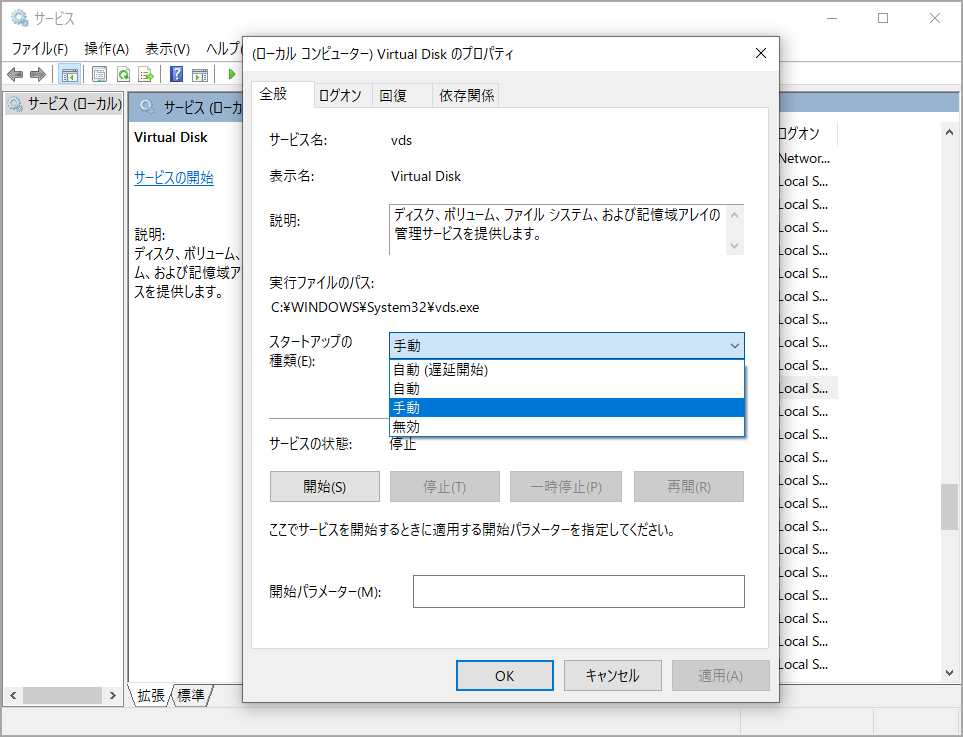Click services list scrollbar up arrow

pyautogui.click(x=949, y=132)
